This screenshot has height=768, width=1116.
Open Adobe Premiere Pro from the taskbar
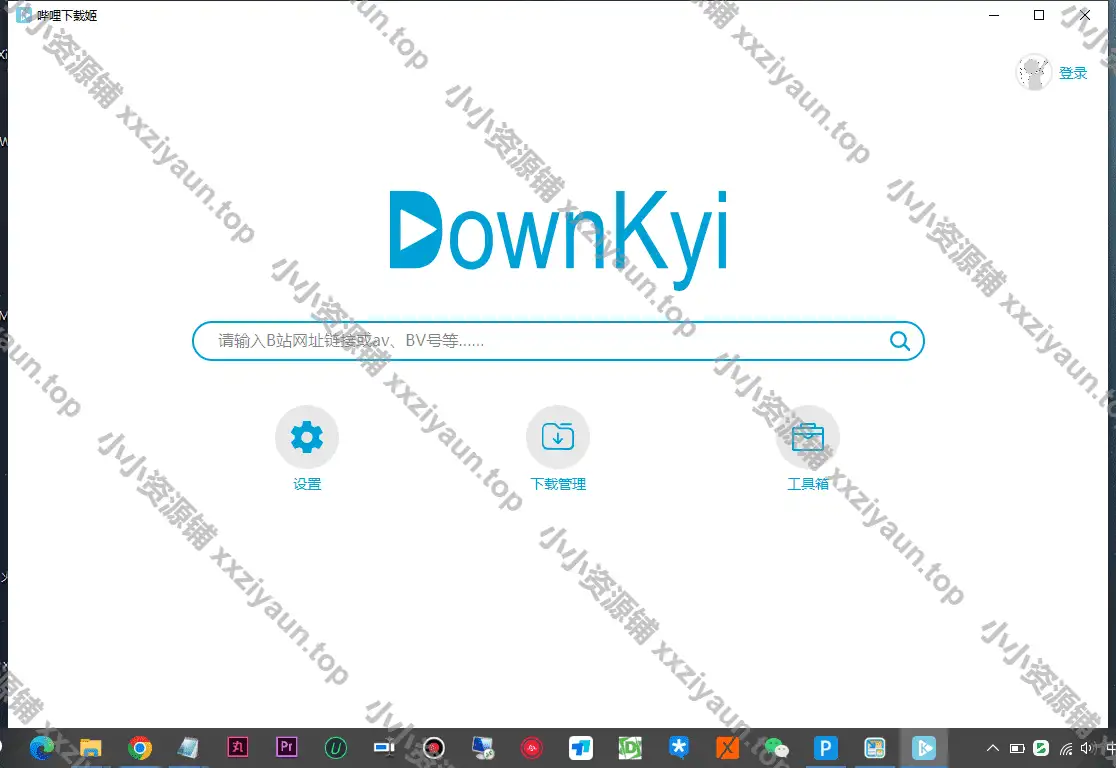coord(287,748)
